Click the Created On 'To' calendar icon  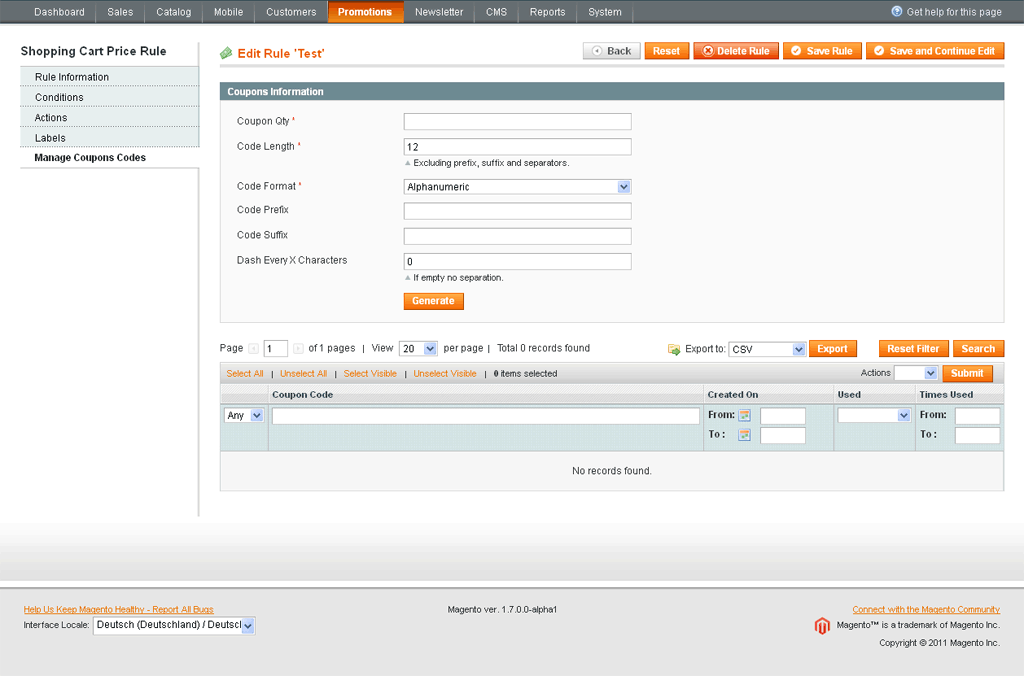[x=744, y=435]
